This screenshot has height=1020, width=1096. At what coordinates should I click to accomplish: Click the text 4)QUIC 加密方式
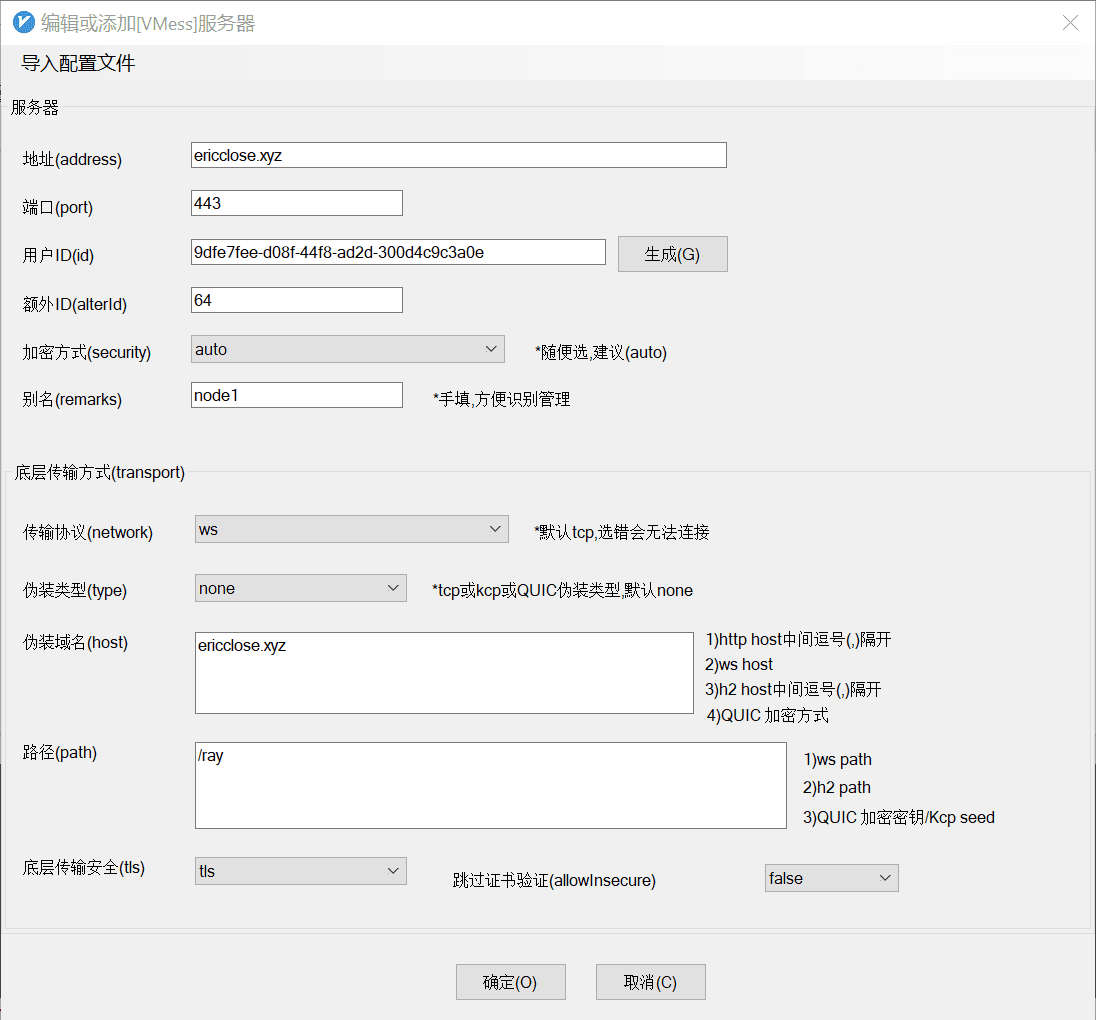[x=767, y=715]
